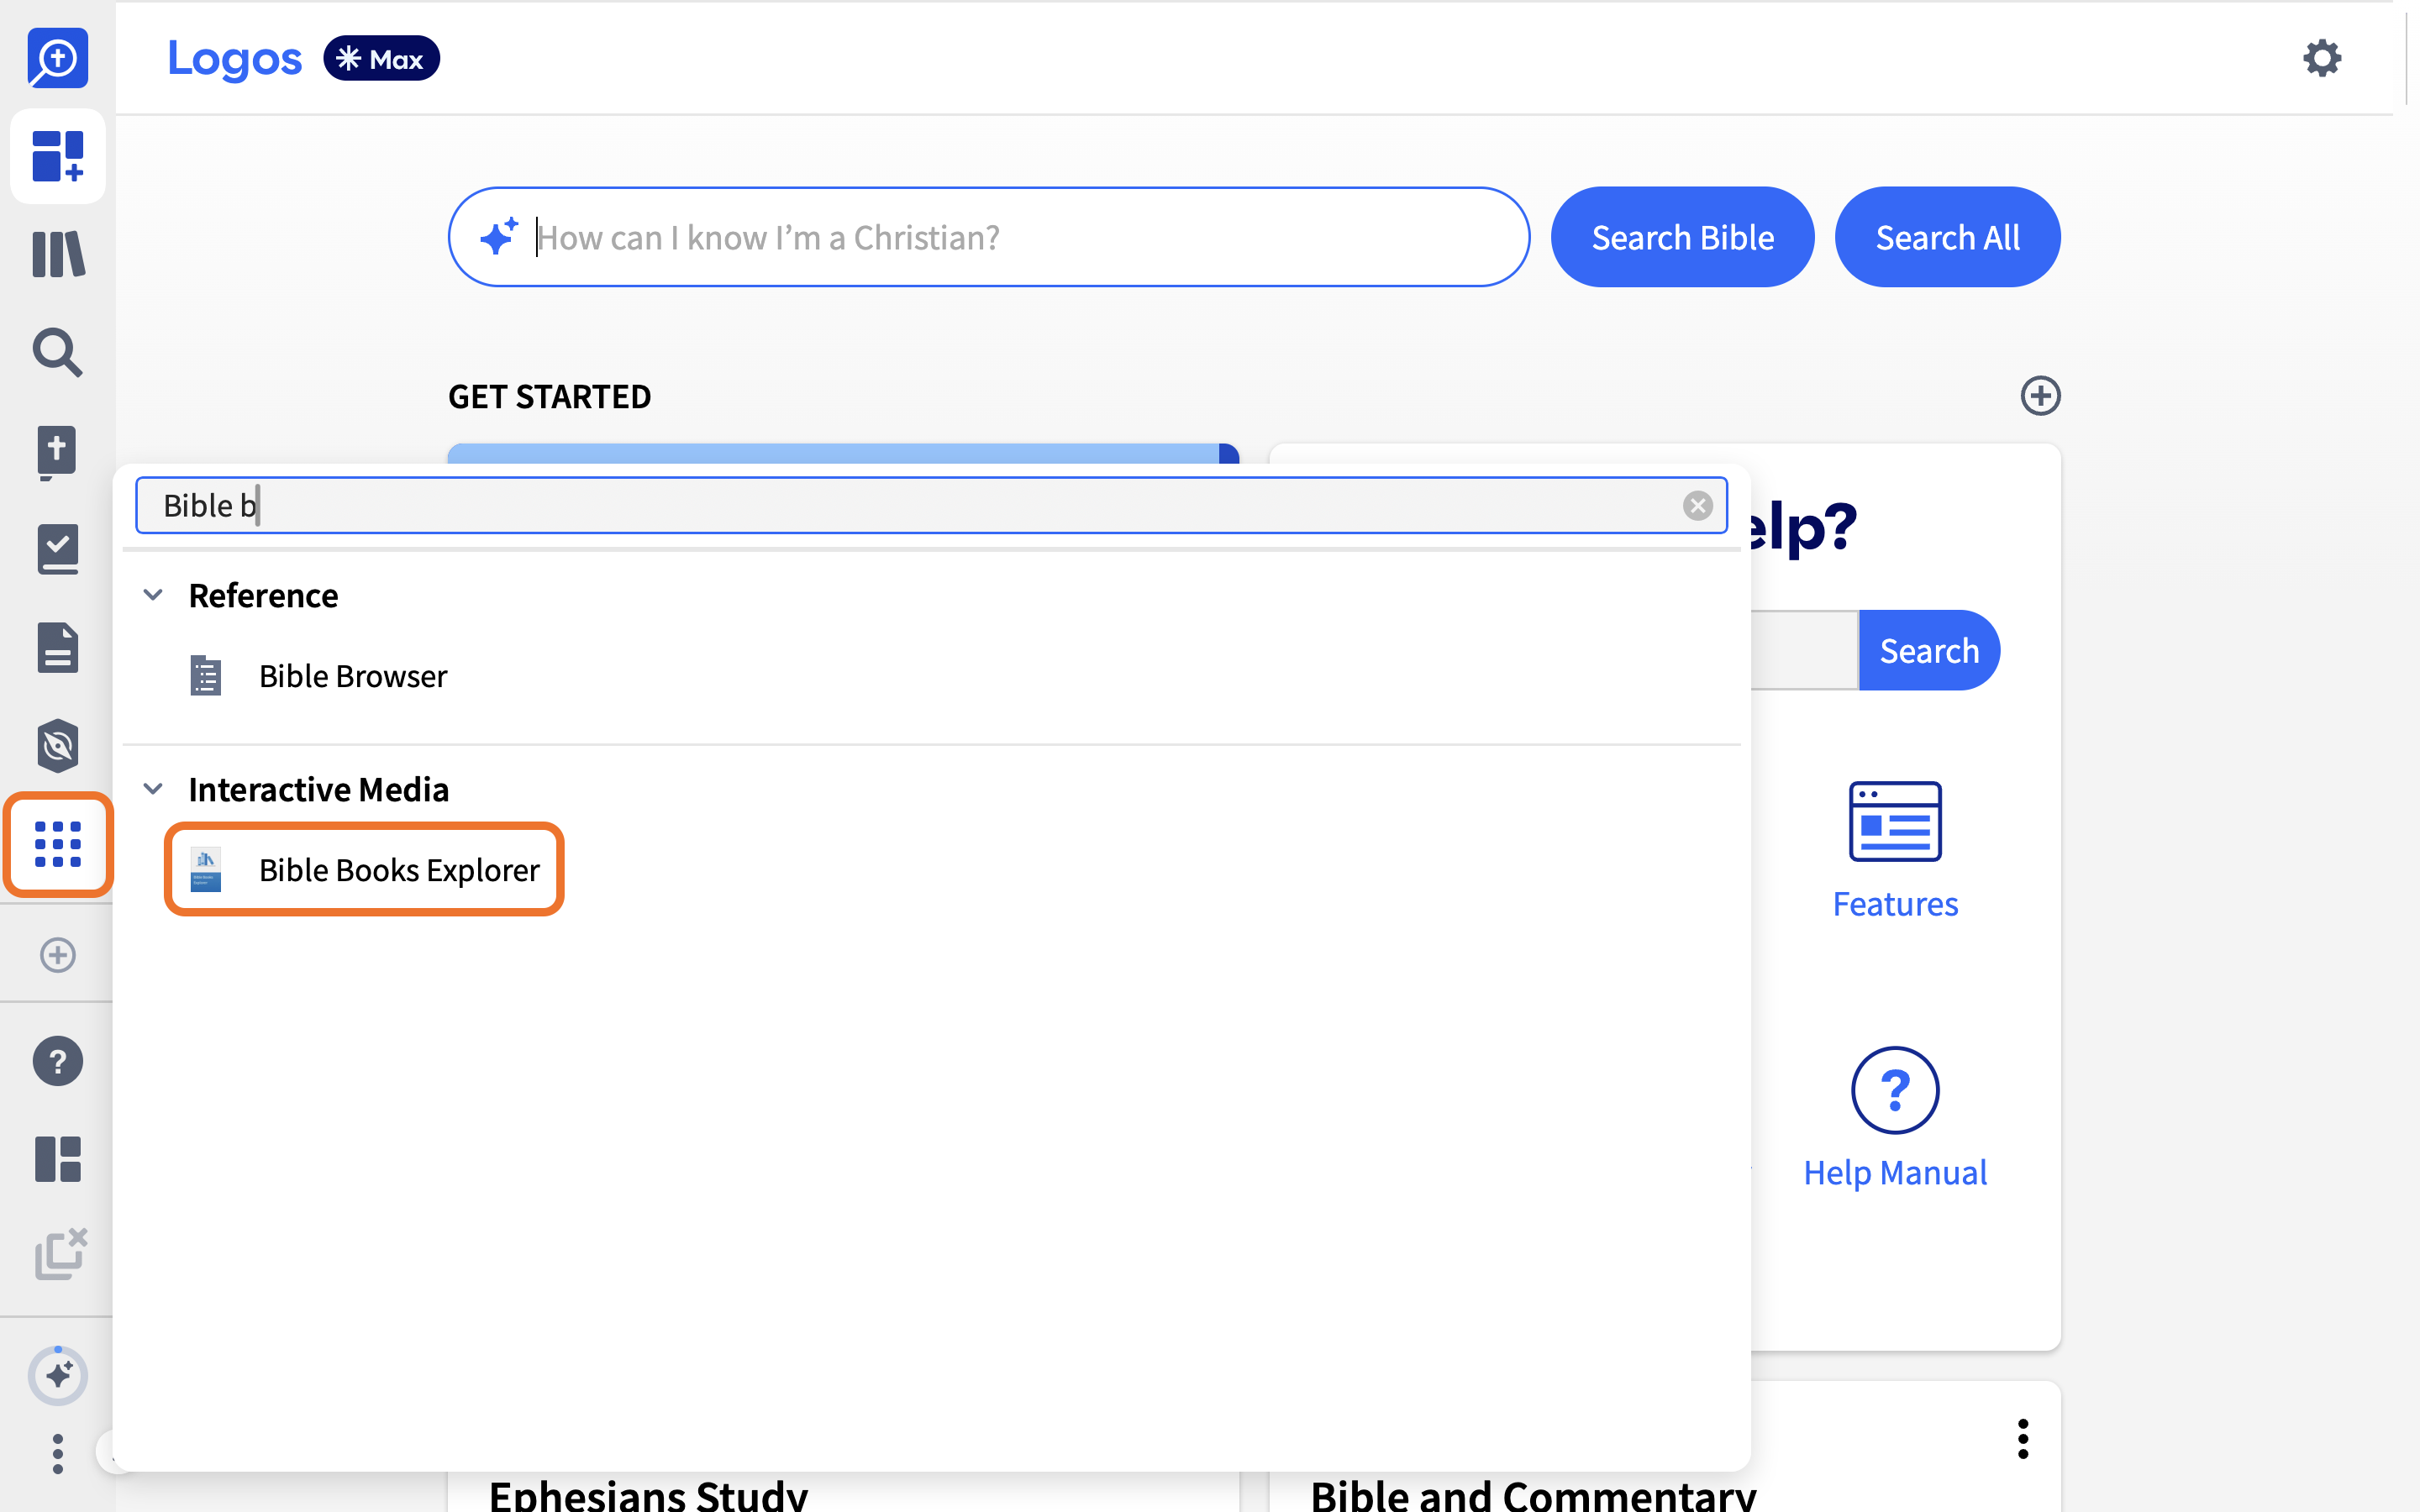Click the GET STARTED heading

click(x=549, y=397)
